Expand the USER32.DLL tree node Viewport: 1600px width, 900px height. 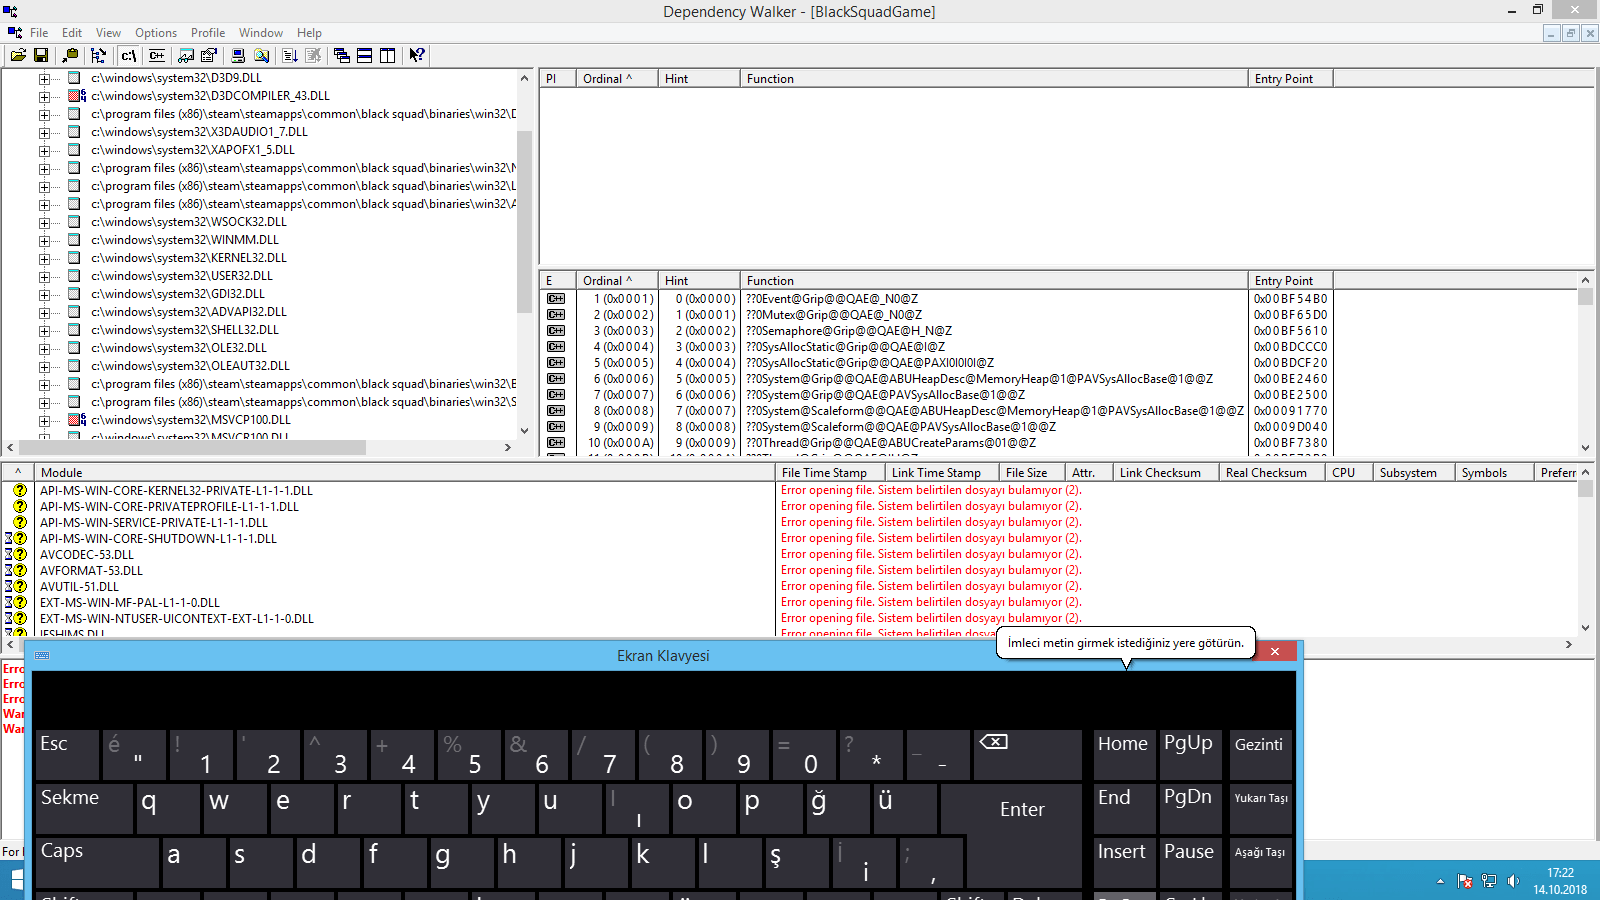(44, 276)
